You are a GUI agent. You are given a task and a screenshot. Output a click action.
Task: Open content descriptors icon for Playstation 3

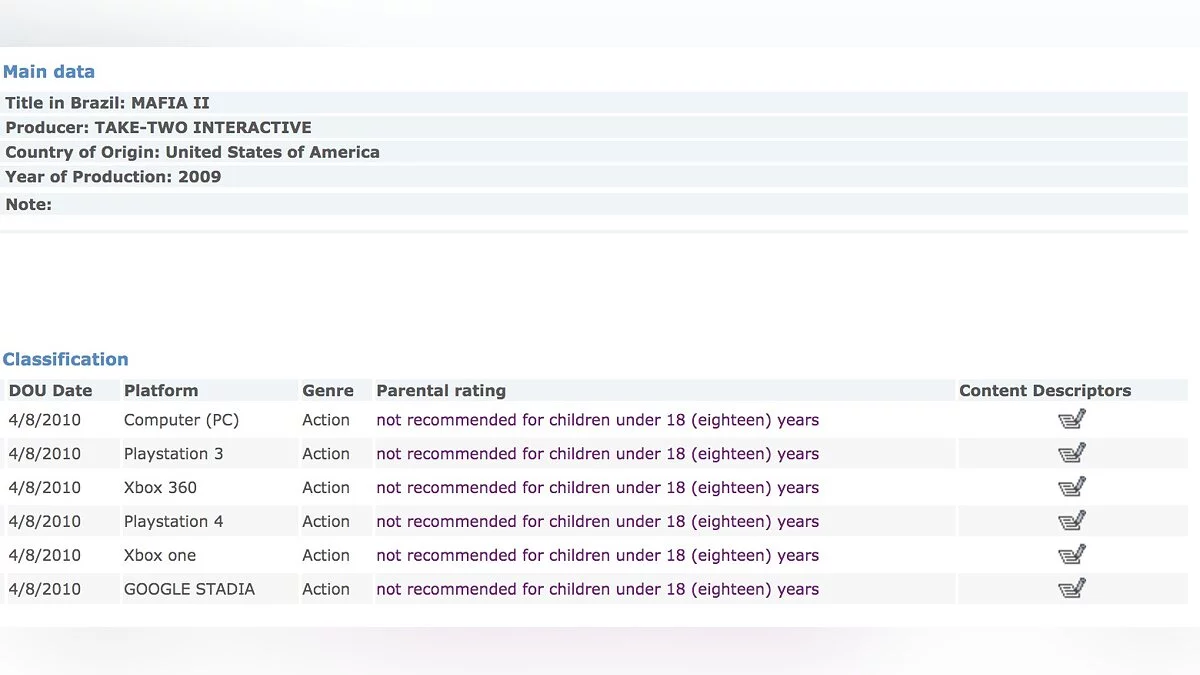click(x=1071, y=454)
